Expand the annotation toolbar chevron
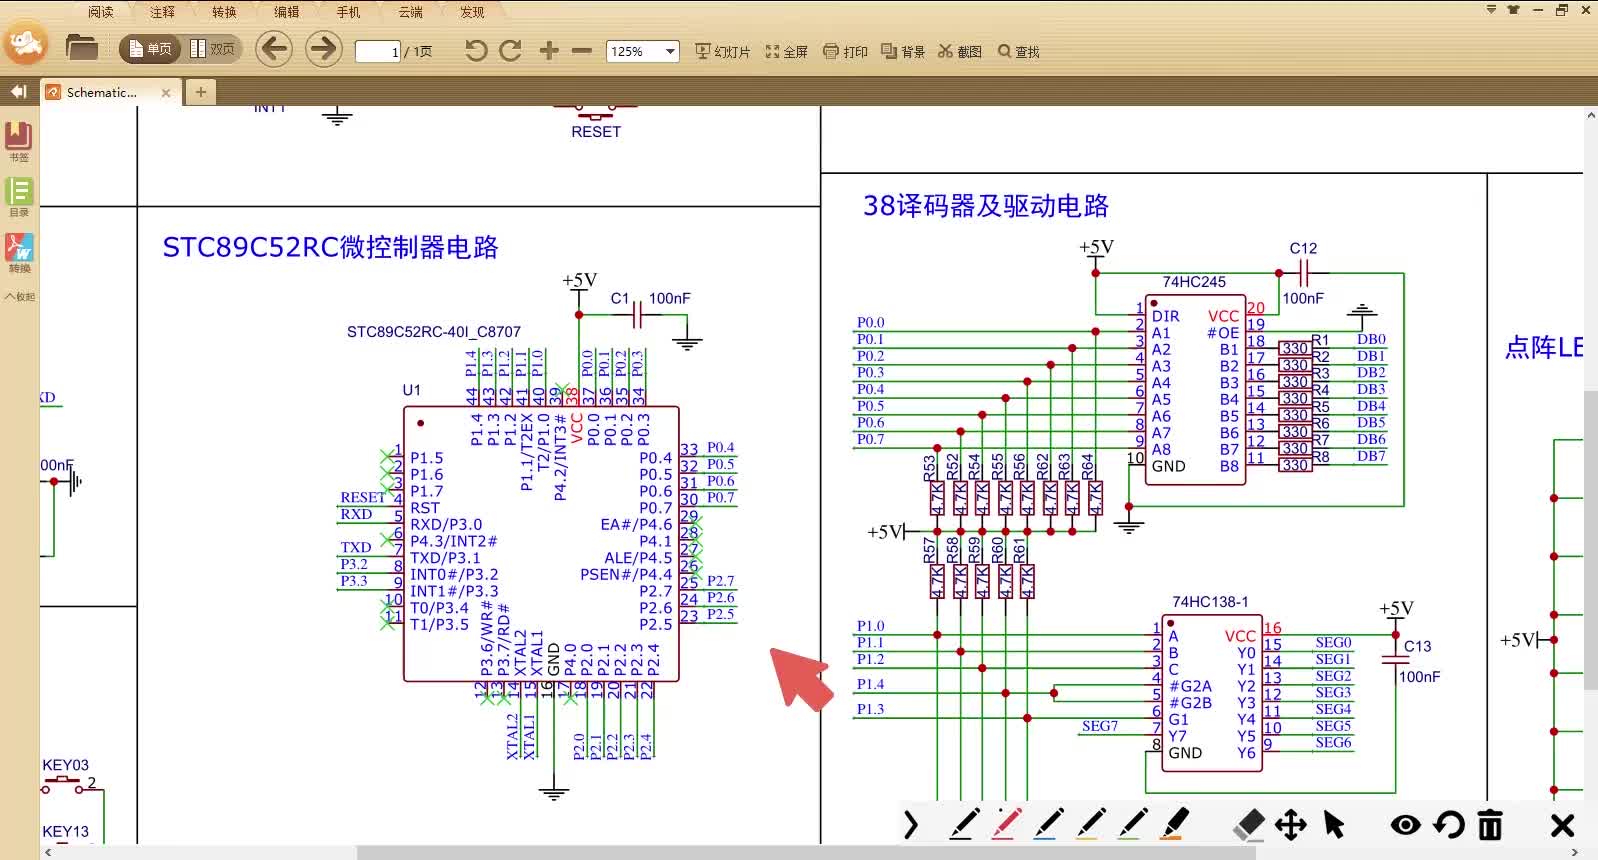 point(910,826)
